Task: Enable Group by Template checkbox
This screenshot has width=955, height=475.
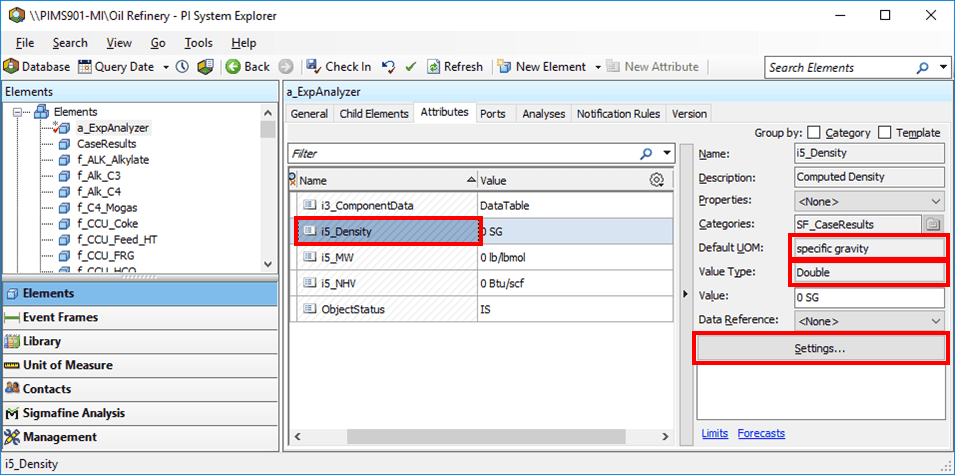Action: pos(884,133)
